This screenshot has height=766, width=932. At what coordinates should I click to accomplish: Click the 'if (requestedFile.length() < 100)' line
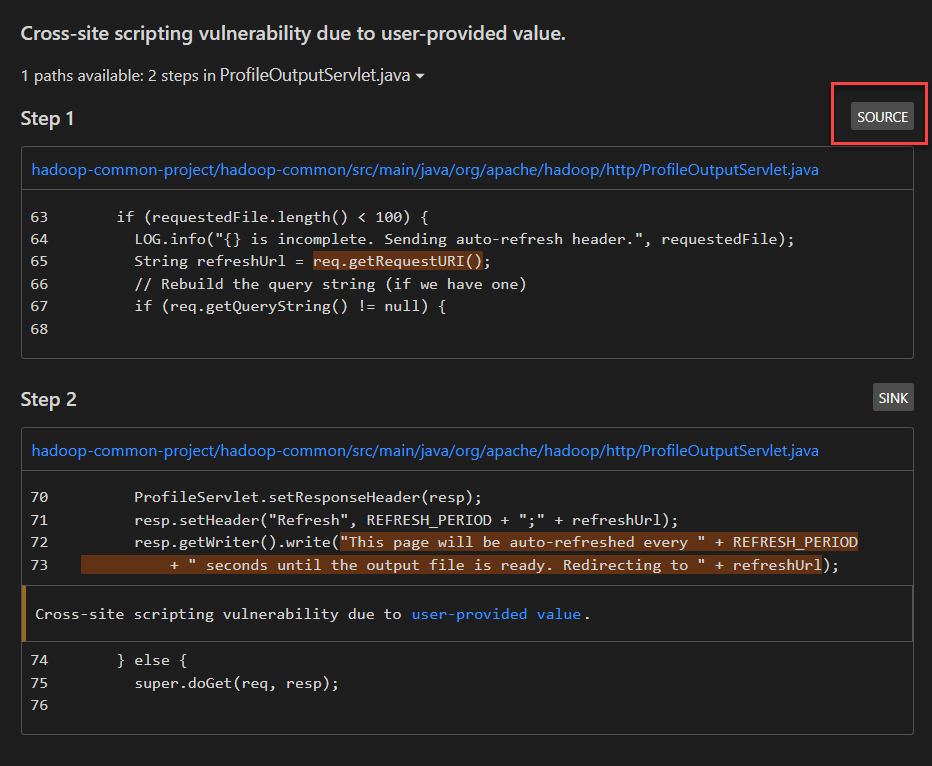pos(272,217)
